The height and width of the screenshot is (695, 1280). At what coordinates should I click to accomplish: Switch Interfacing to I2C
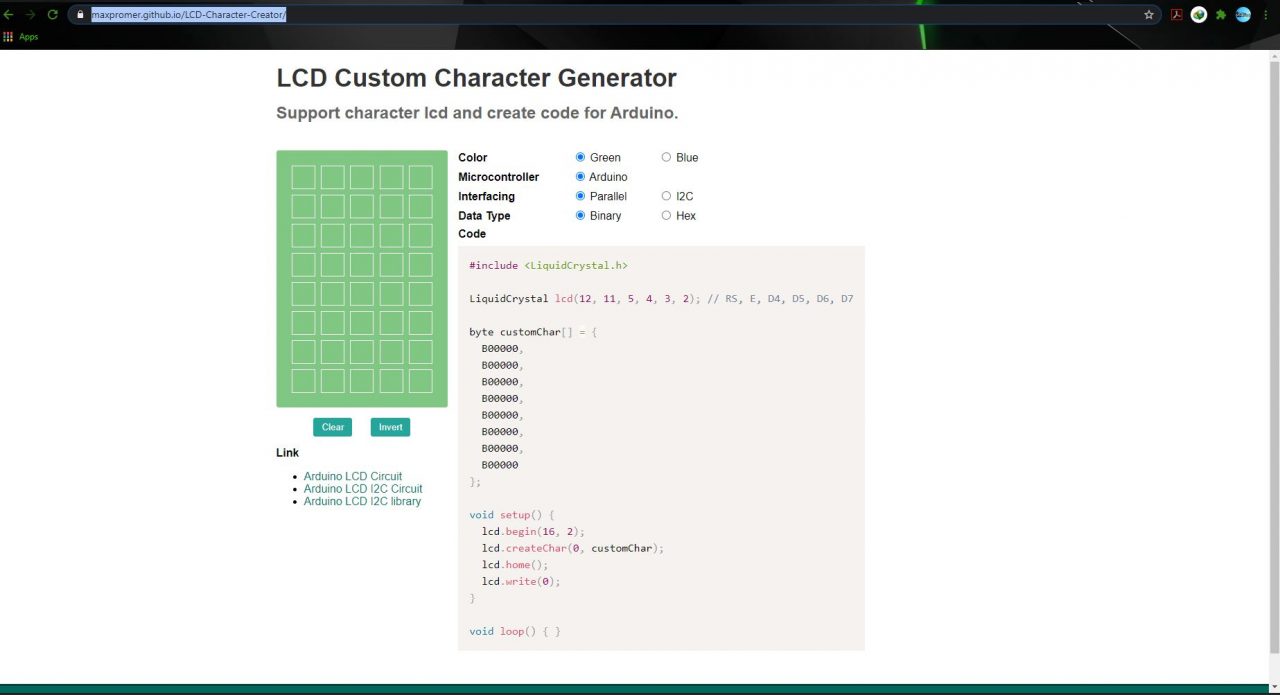[666, 196]
